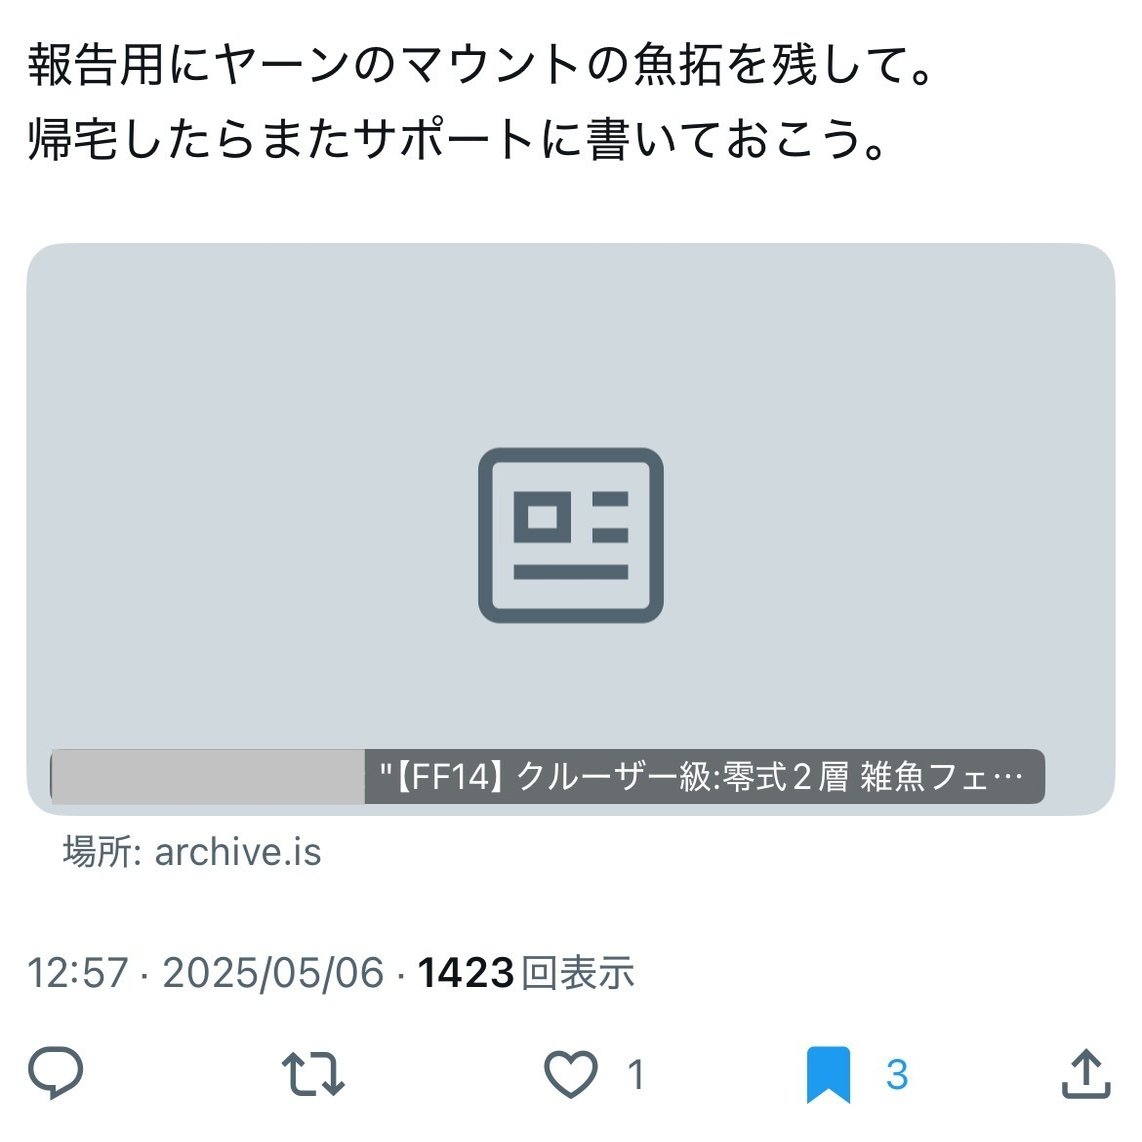Like the post with the heart icon
The width and height of the screenshot is (1142, 1142).
571,1074
